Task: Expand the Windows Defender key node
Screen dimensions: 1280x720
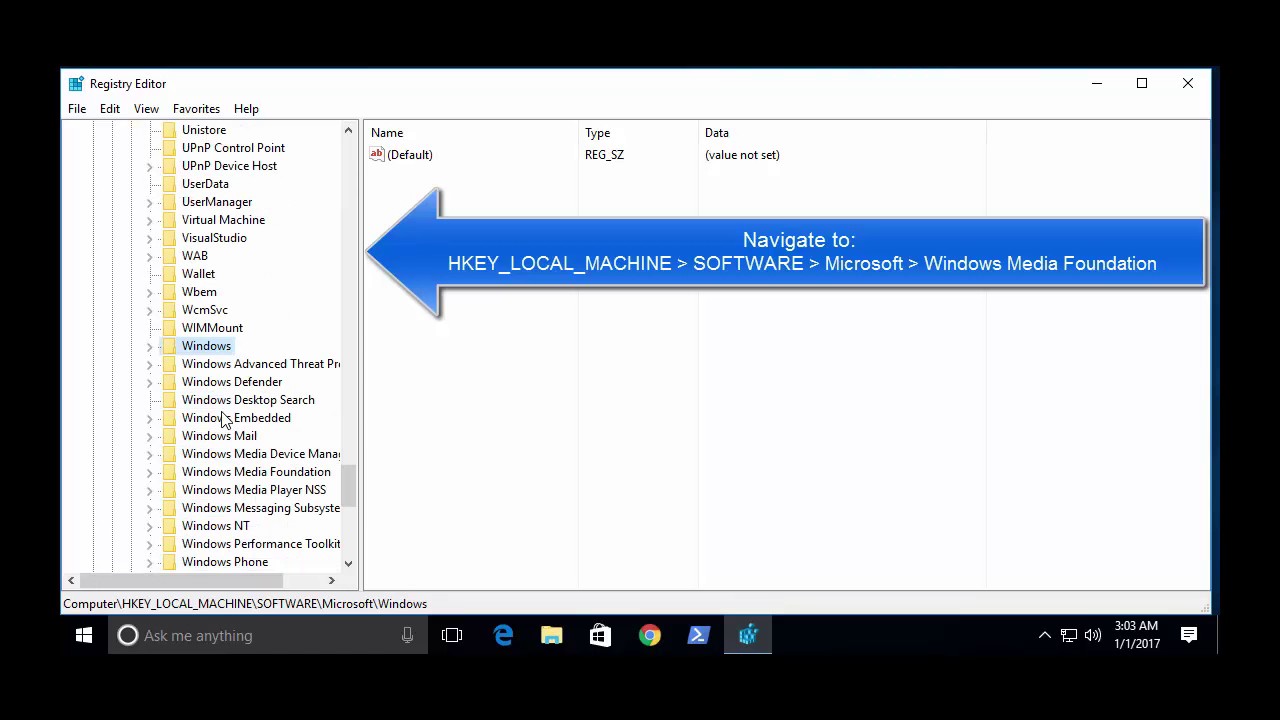Action: pos(150,382)
